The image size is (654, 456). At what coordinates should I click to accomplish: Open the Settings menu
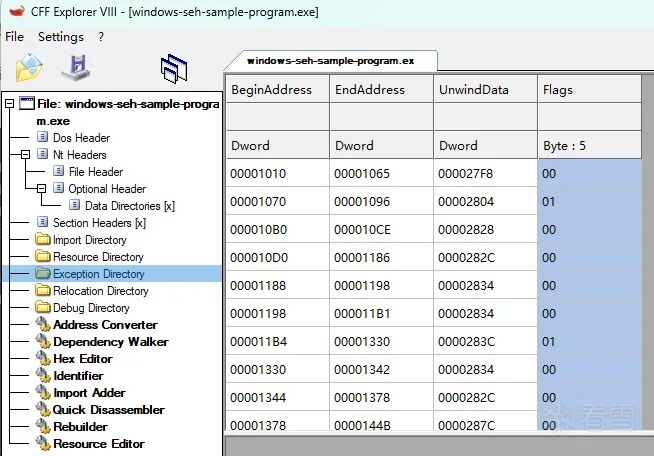click(x=61, y=37)
